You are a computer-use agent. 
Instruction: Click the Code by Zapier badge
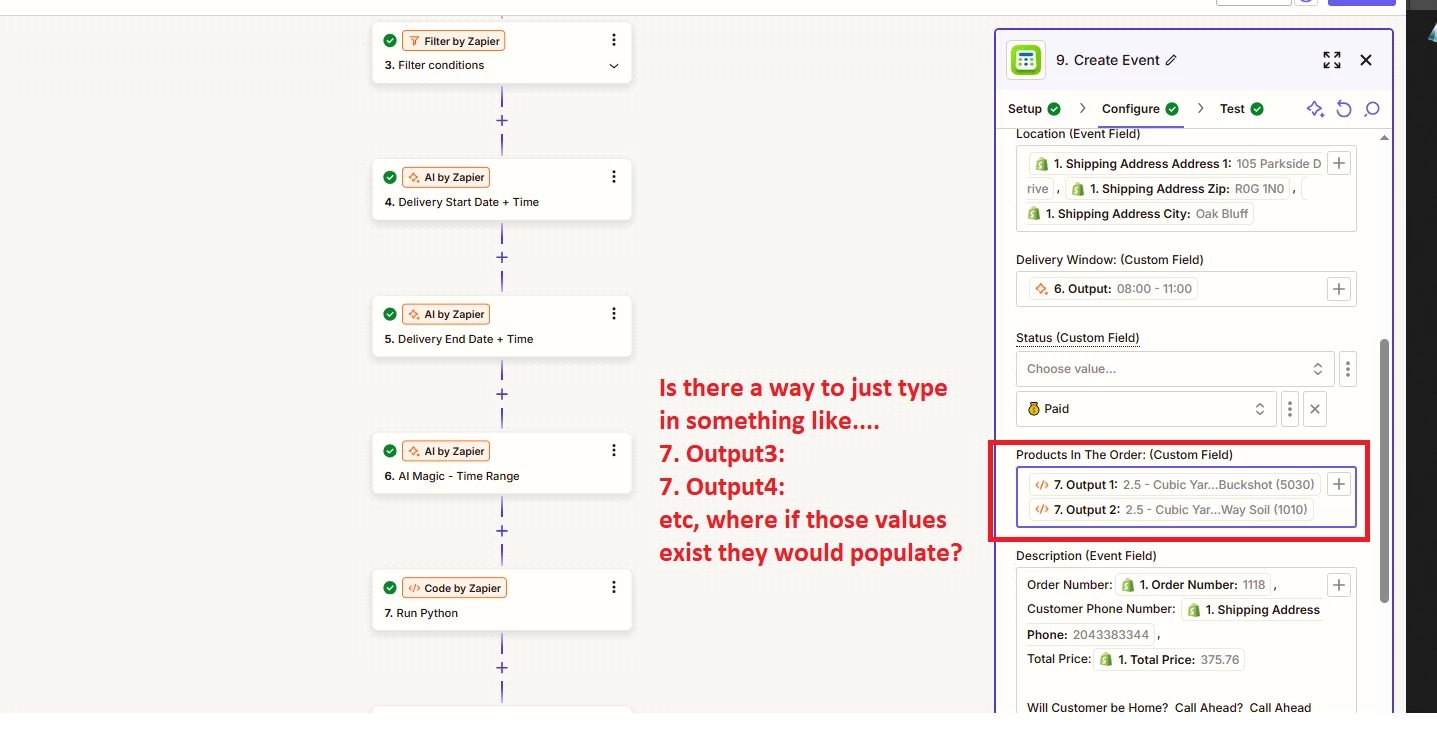454,588
